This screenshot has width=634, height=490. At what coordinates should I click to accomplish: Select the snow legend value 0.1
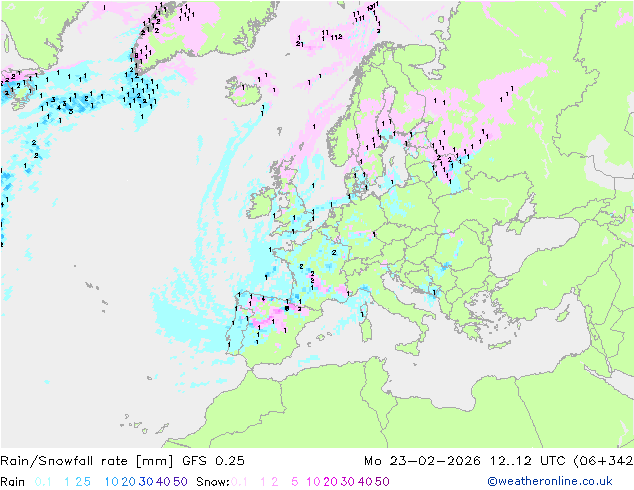tap(239, 482)
